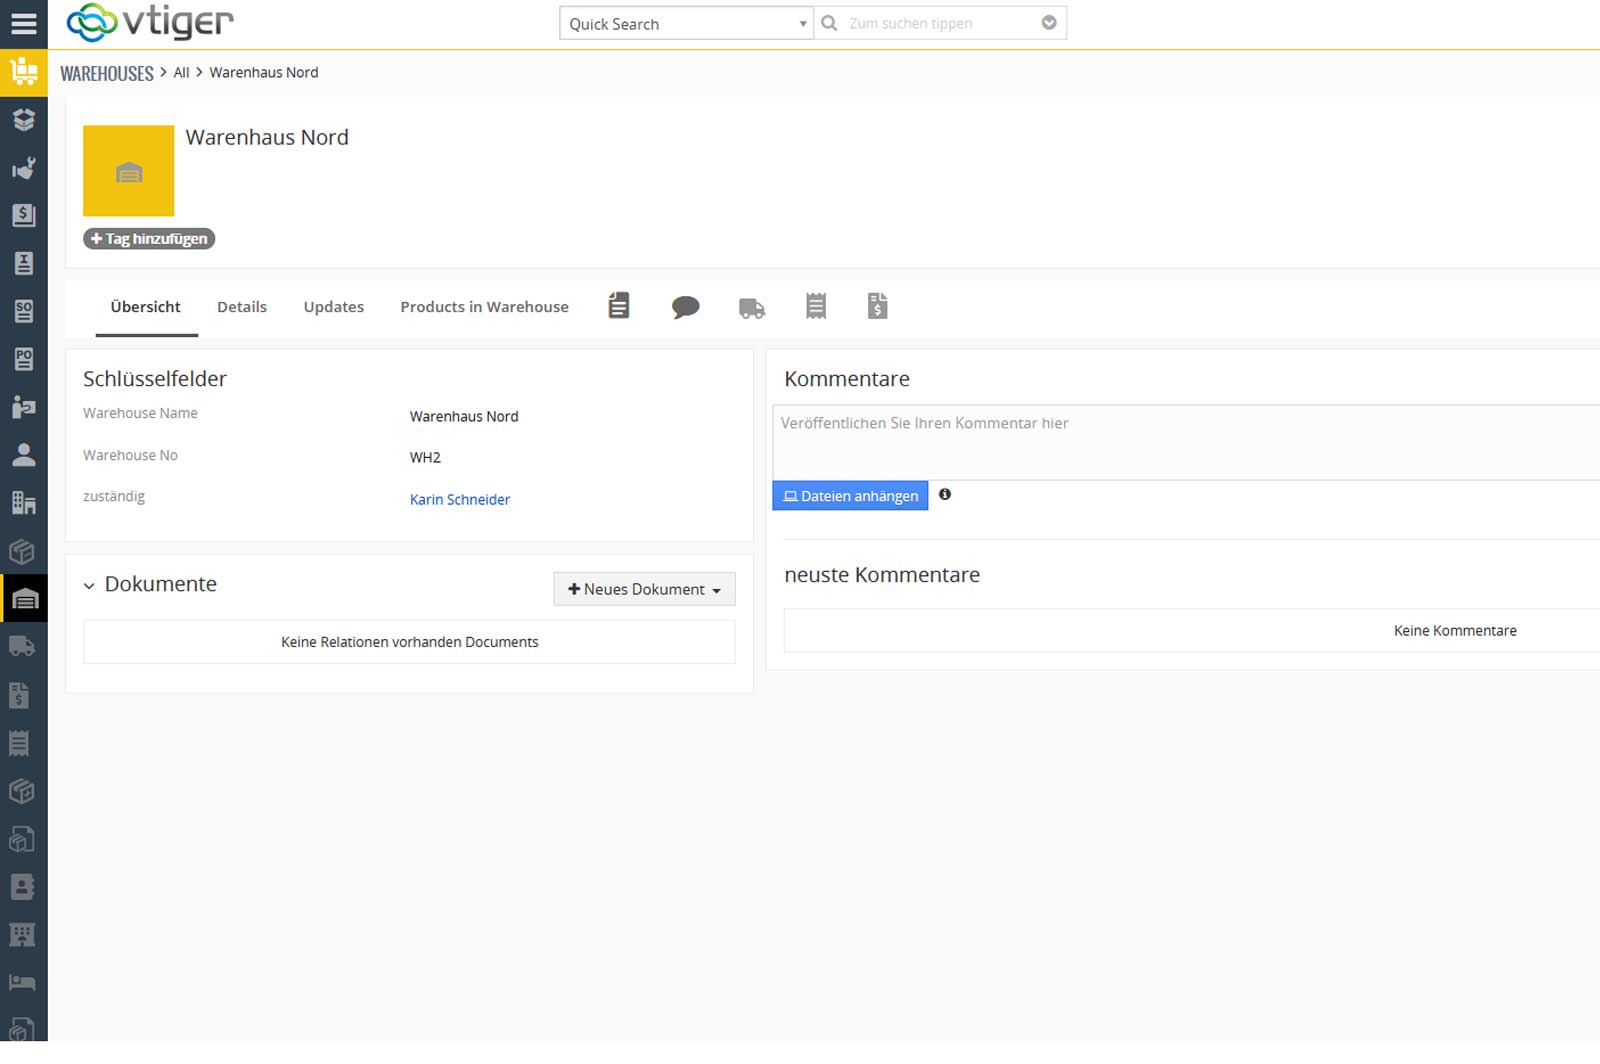Click the info icon beside Dateien anhängen

coord(944,495)
